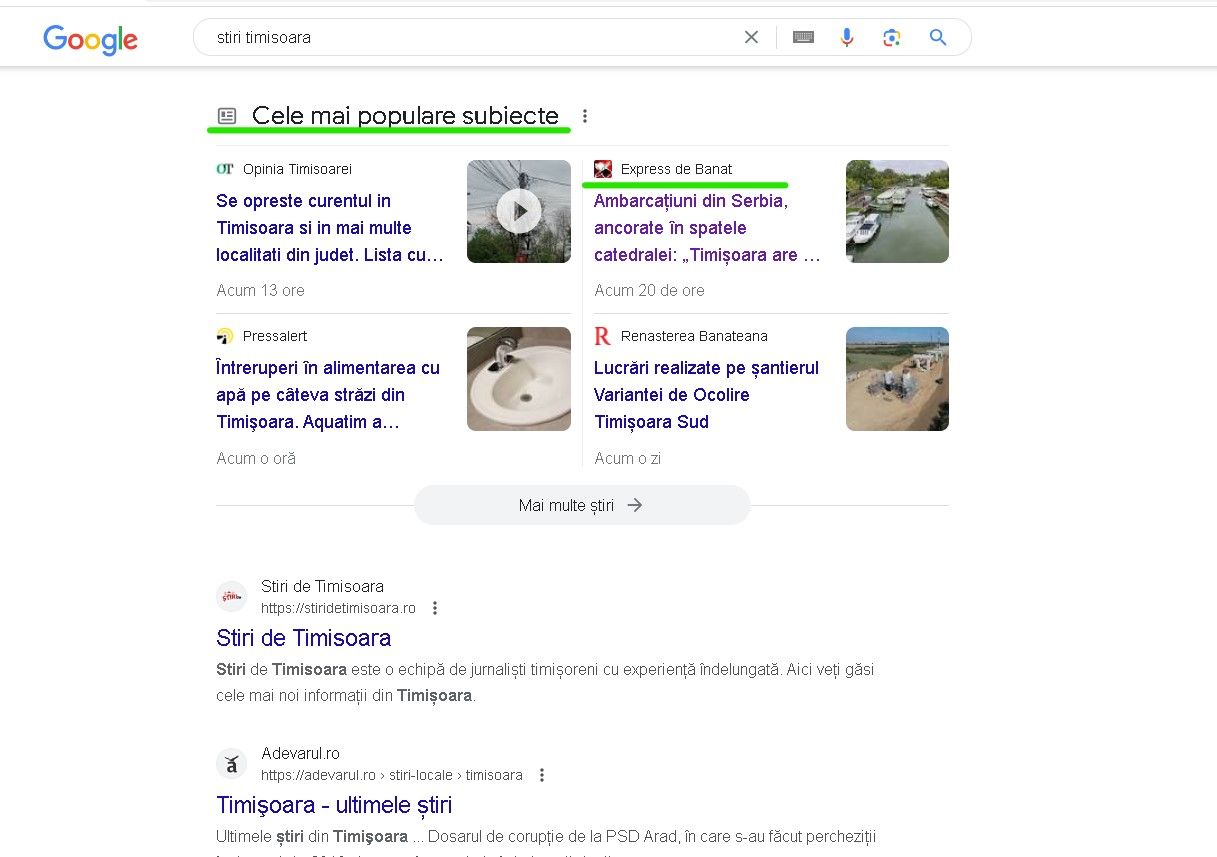1217x857 pixels.
Task: Search by image with Google Lens
Action: pyautogui.click(x=891, y=38)
